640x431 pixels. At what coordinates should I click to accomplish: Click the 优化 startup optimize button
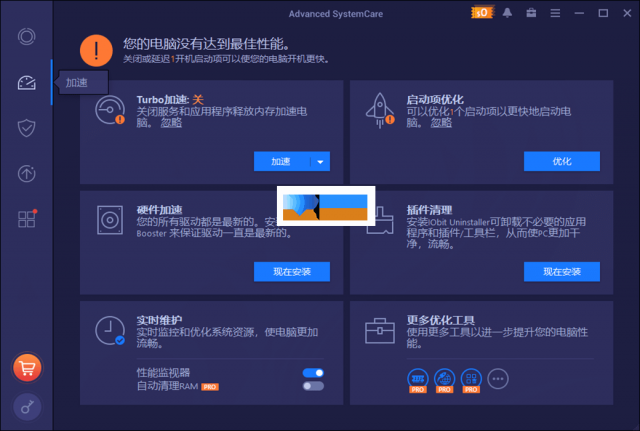click(562, 161)
